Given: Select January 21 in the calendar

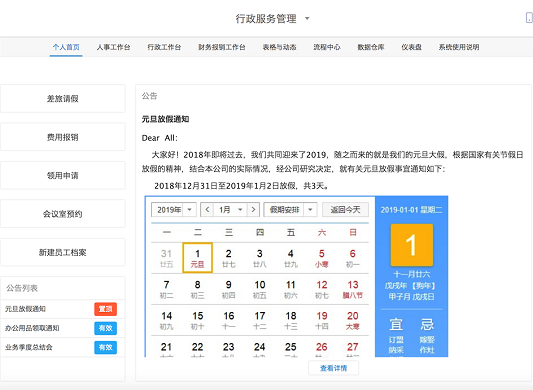Looking at the screenshot, I should point(167,347).
